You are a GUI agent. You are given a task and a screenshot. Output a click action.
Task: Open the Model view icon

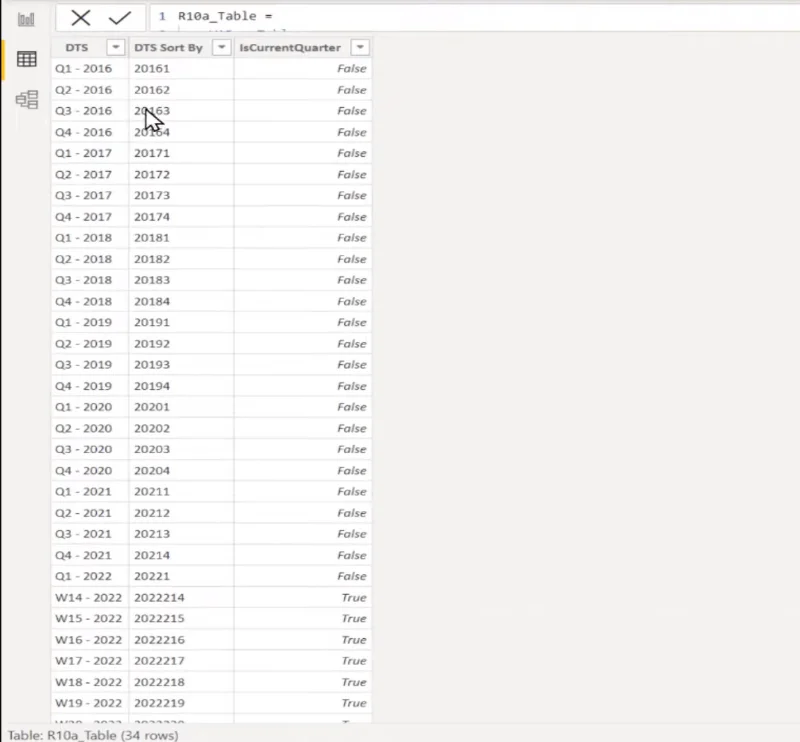tap(27, 100)
